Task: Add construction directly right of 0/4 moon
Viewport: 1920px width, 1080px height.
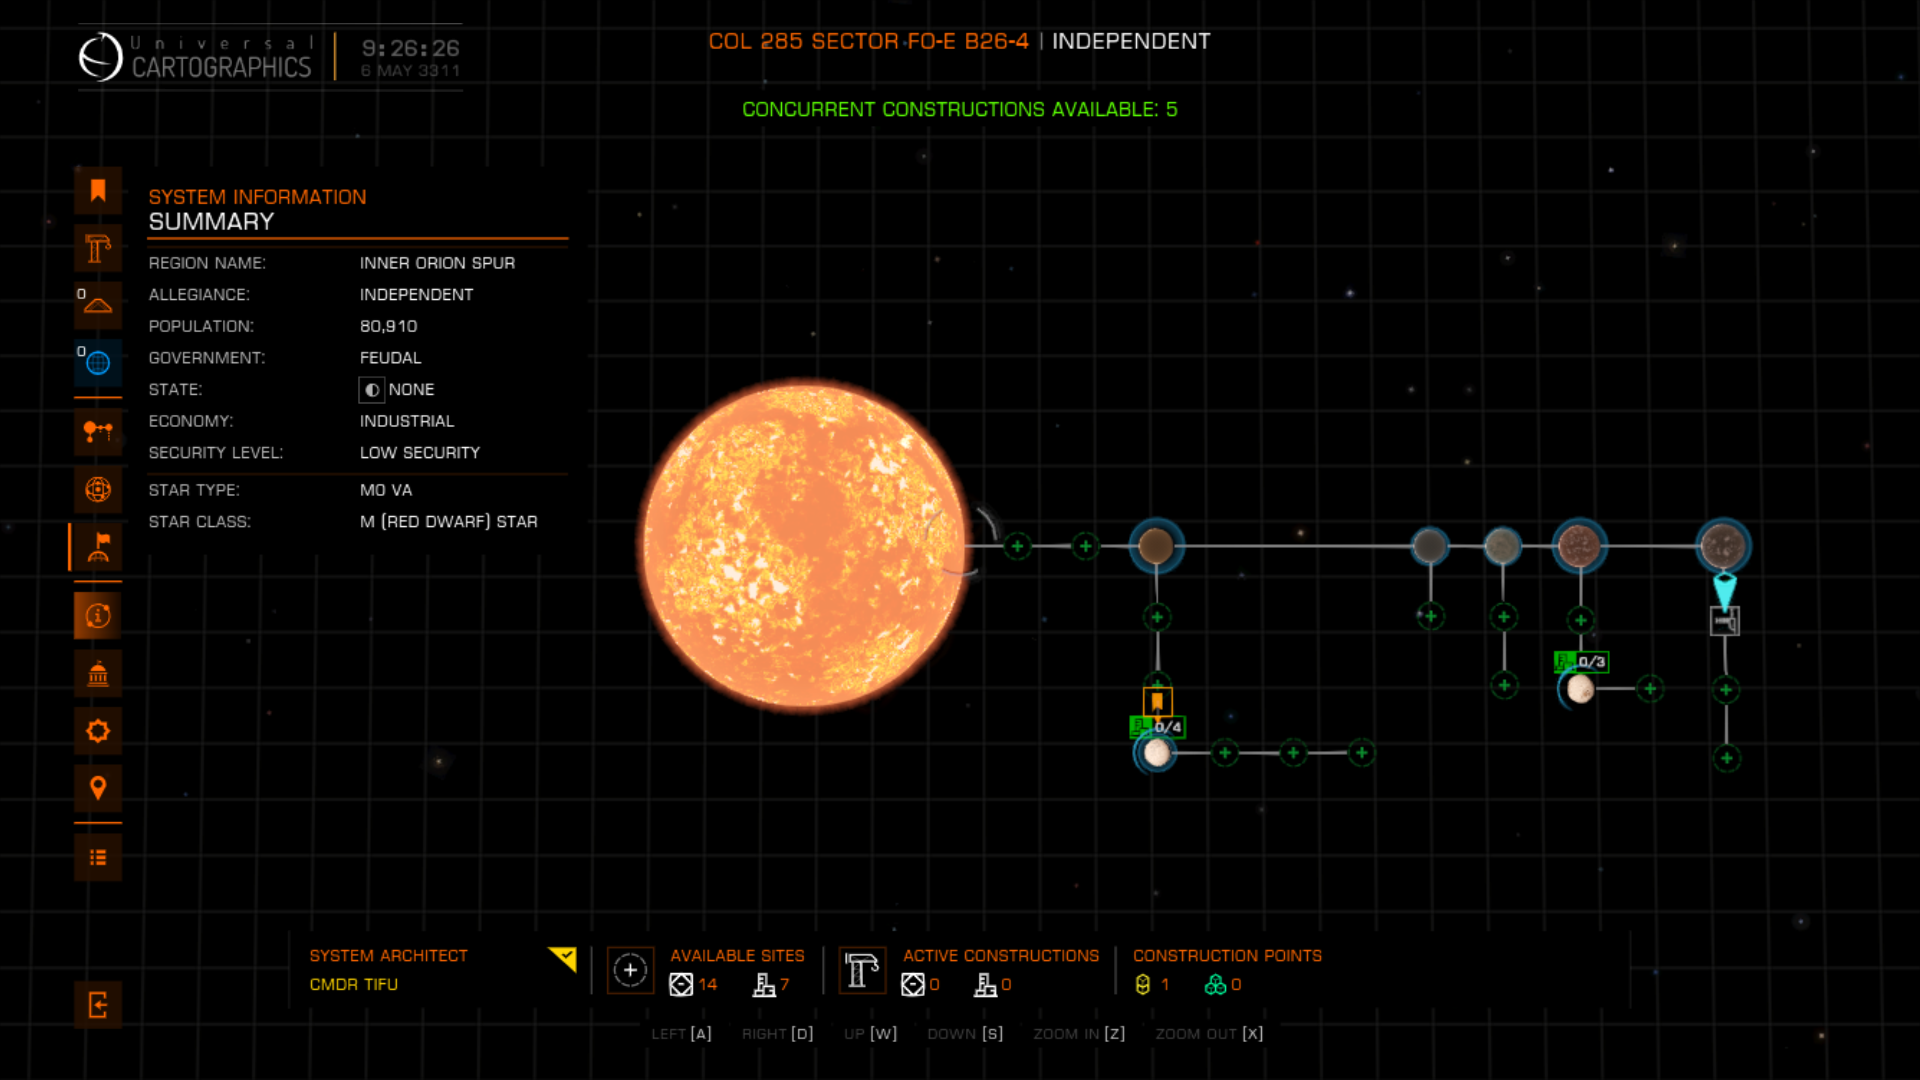Action: click(1225, 753)
